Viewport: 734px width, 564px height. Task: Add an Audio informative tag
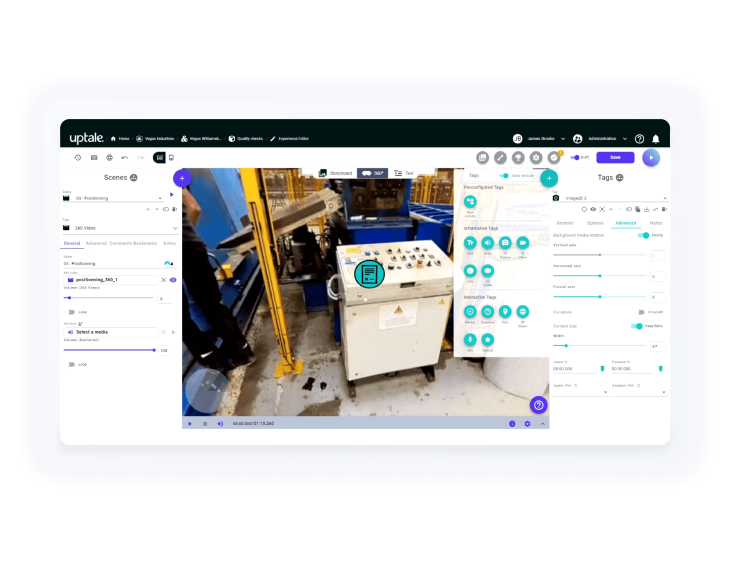pos(487,243)
